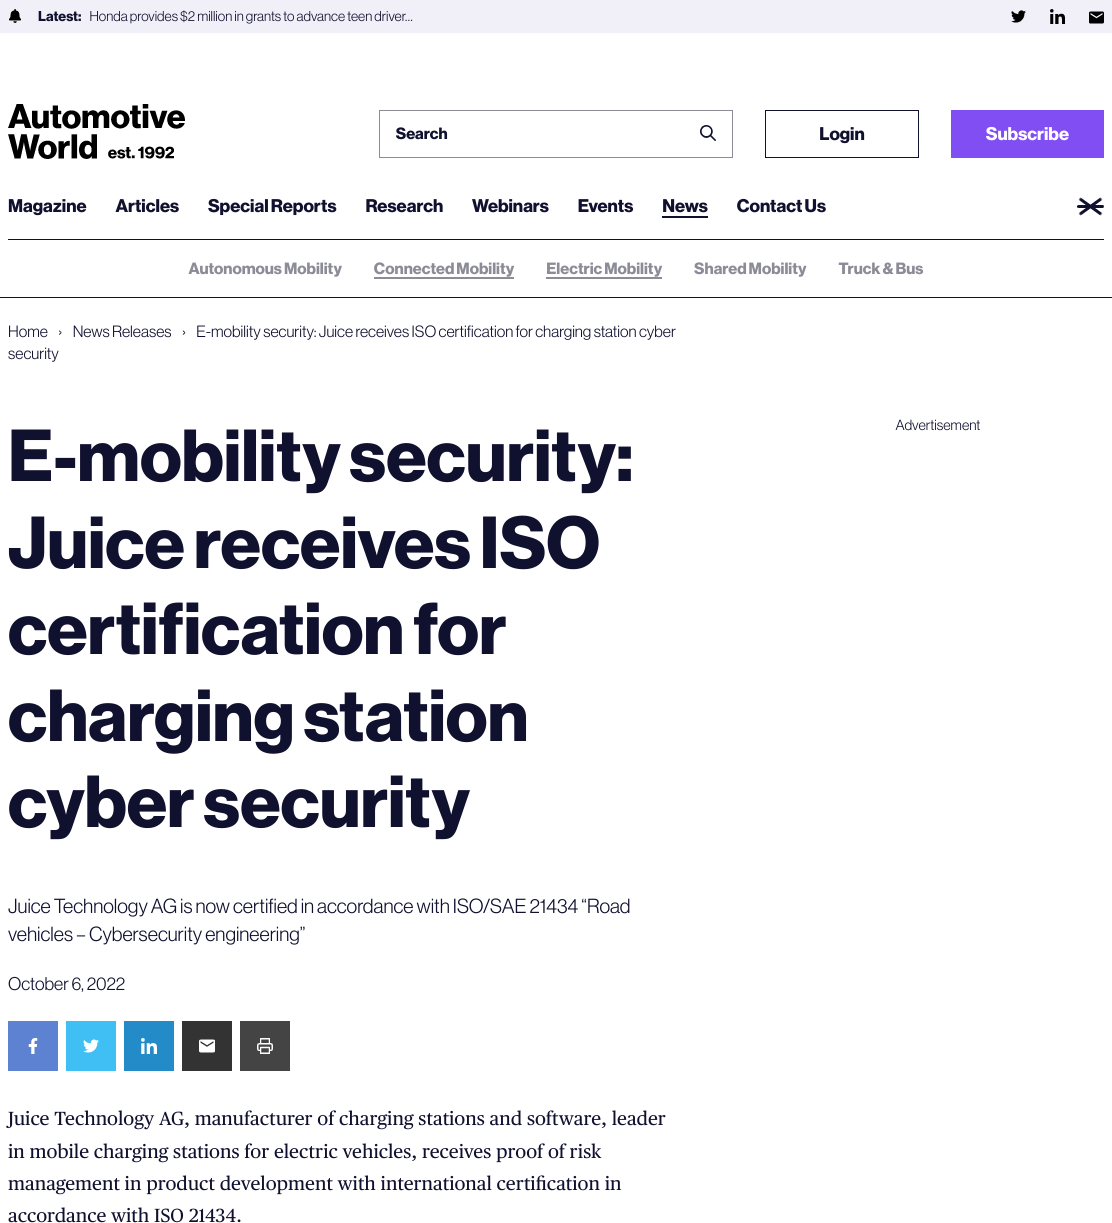Share article on Facebook
The width and height of the screenshot is (1112, 1223).
point(33,1046)
